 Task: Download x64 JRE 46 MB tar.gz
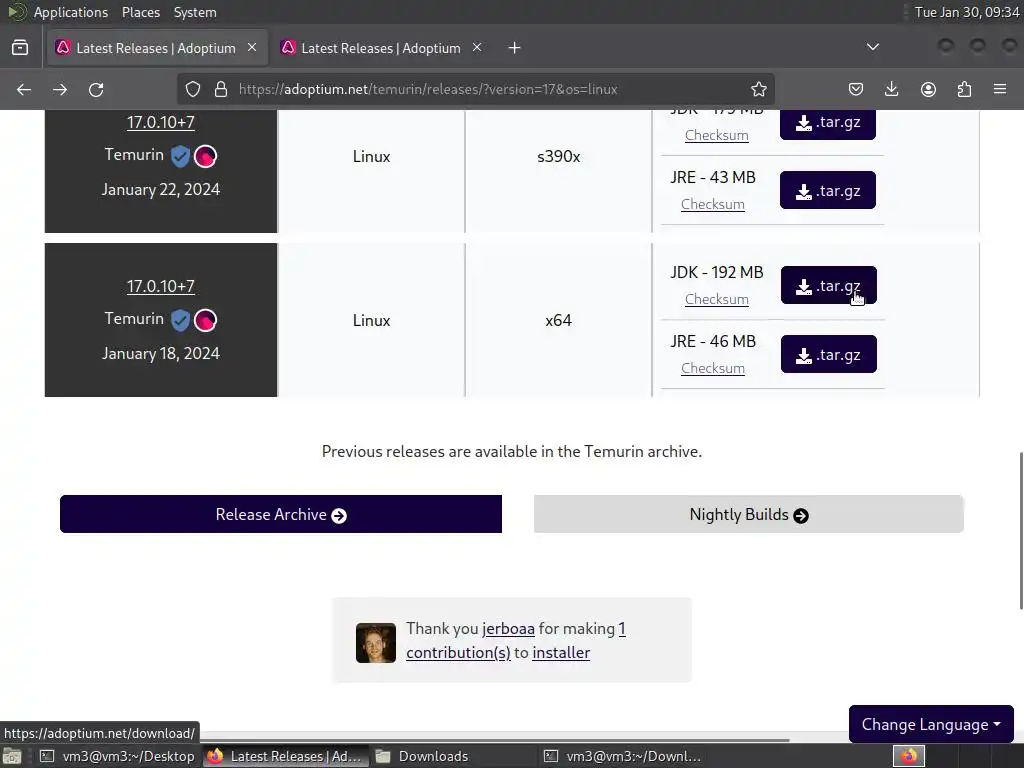[x=829, y=355]
